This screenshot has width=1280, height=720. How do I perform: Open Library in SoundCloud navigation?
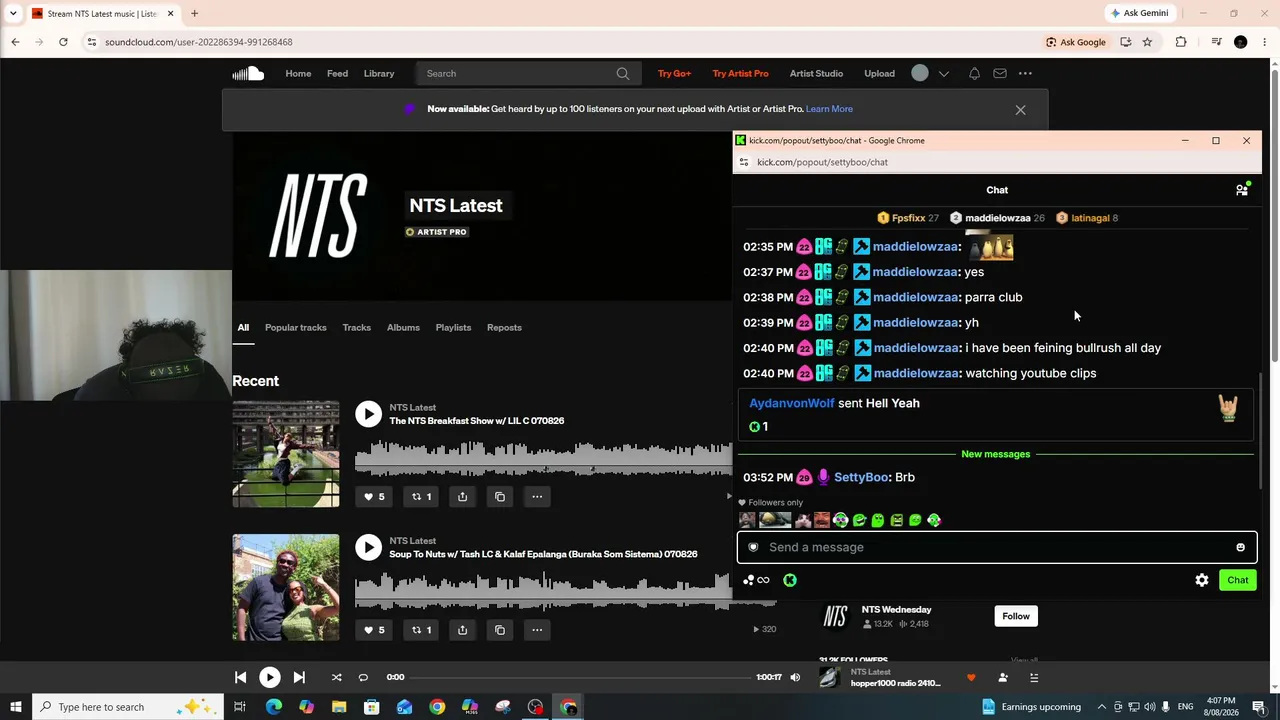tap(379, 73)
